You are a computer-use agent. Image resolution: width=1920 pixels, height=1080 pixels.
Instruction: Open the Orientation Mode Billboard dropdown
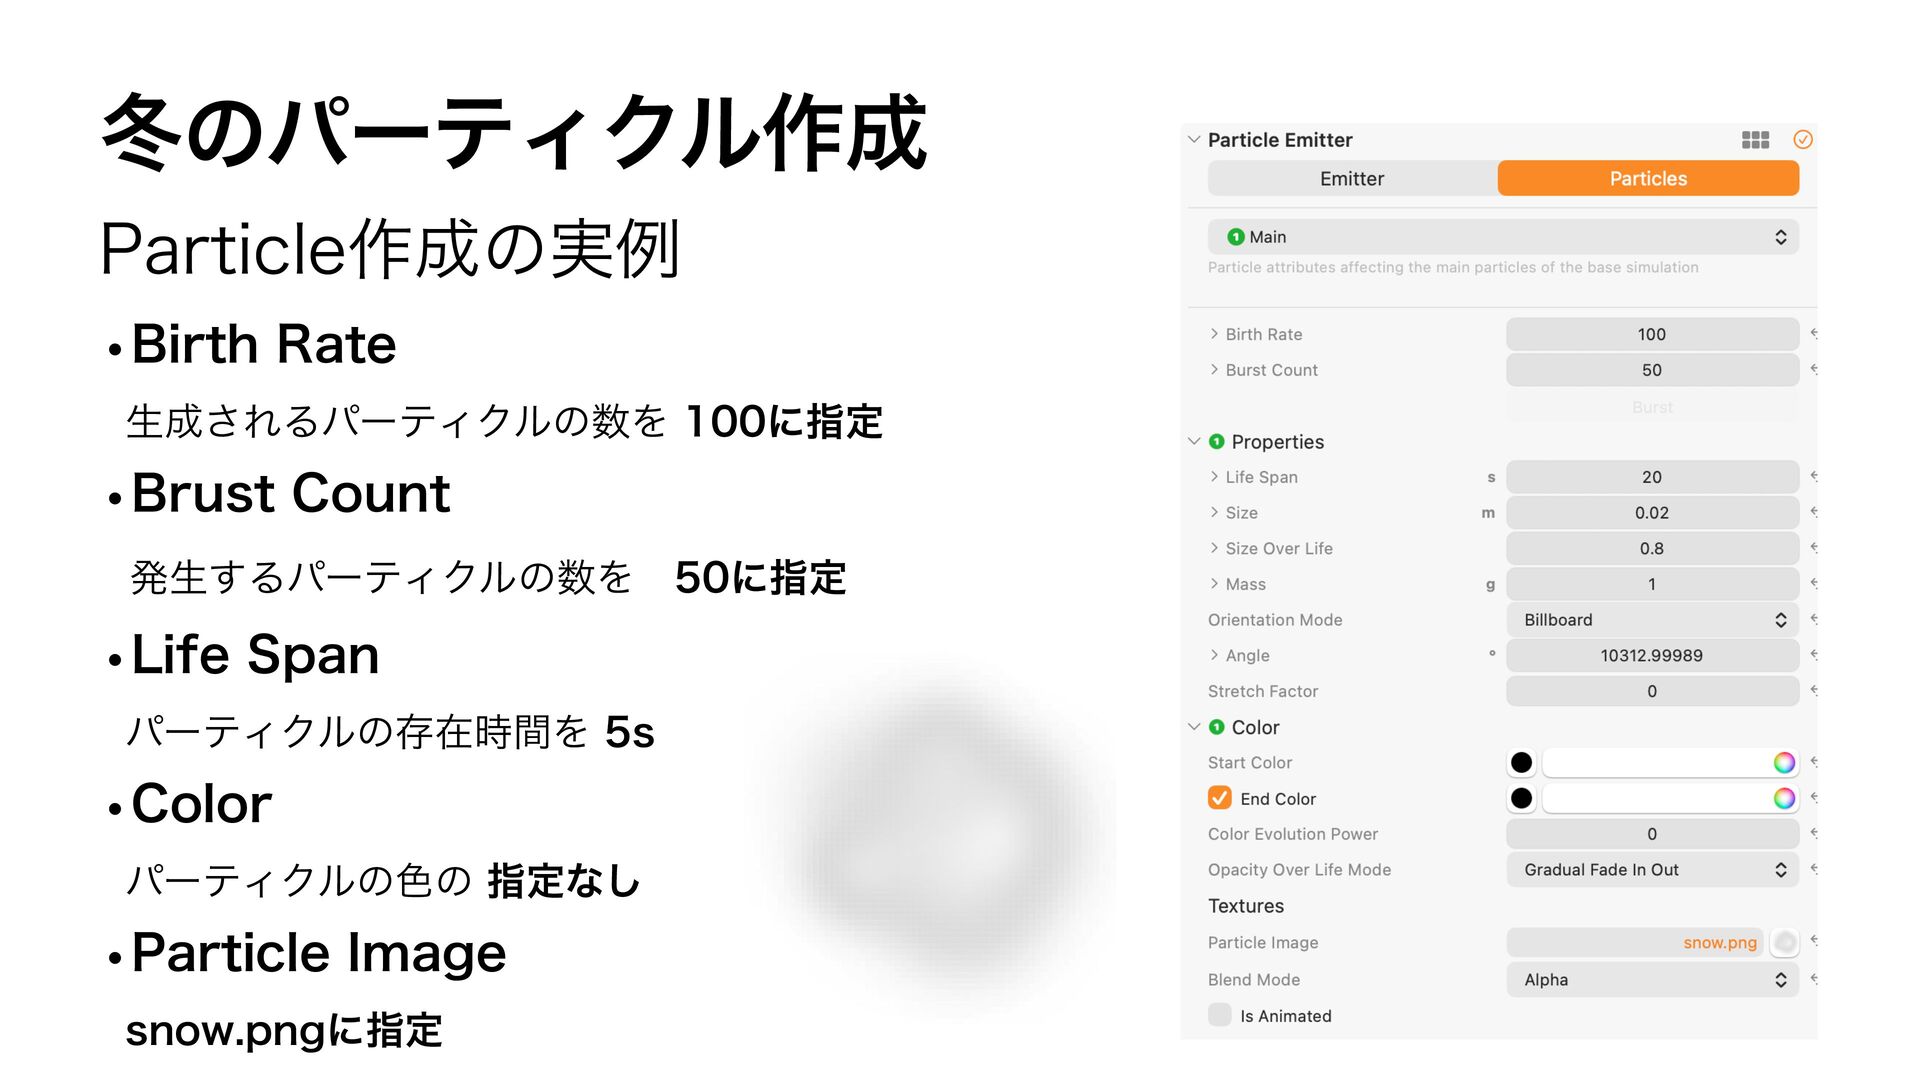[x=1652, y=620]
